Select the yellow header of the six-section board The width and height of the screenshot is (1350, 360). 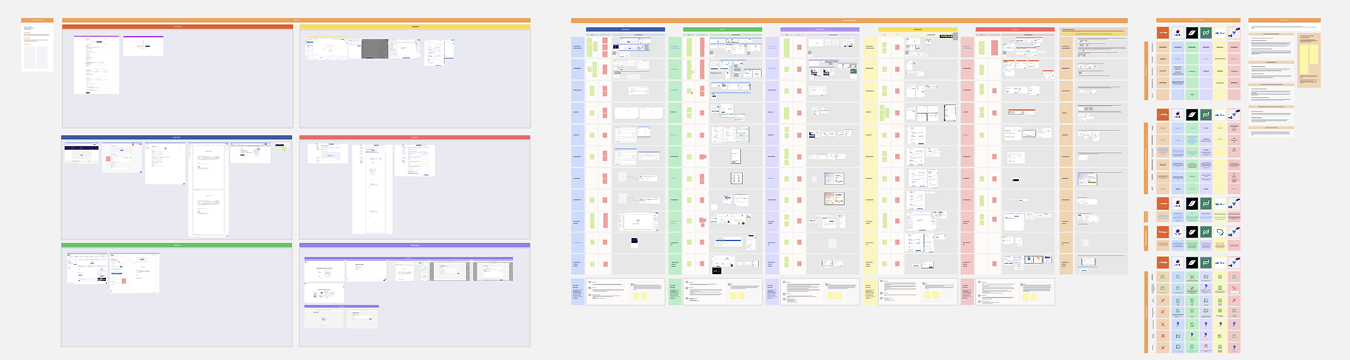point(415,27)
